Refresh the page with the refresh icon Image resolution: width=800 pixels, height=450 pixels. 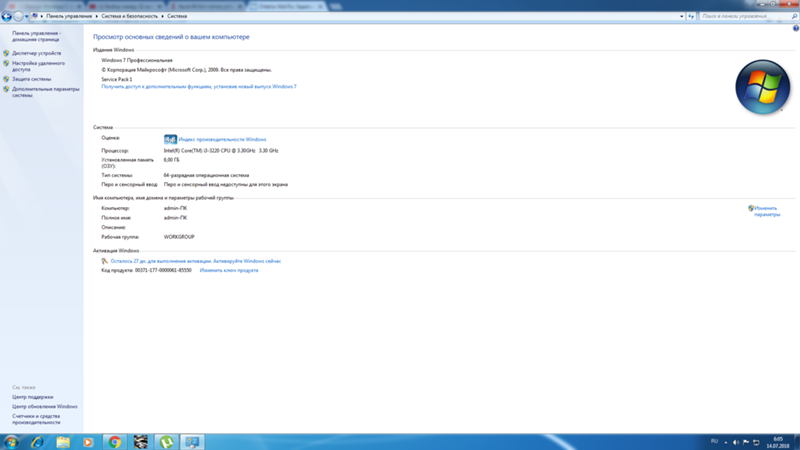(x=691, y=16)
